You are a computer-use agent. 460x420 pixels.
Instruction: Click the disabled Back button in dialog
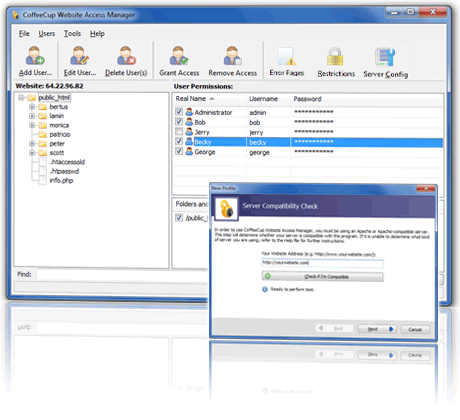[334, 329]
